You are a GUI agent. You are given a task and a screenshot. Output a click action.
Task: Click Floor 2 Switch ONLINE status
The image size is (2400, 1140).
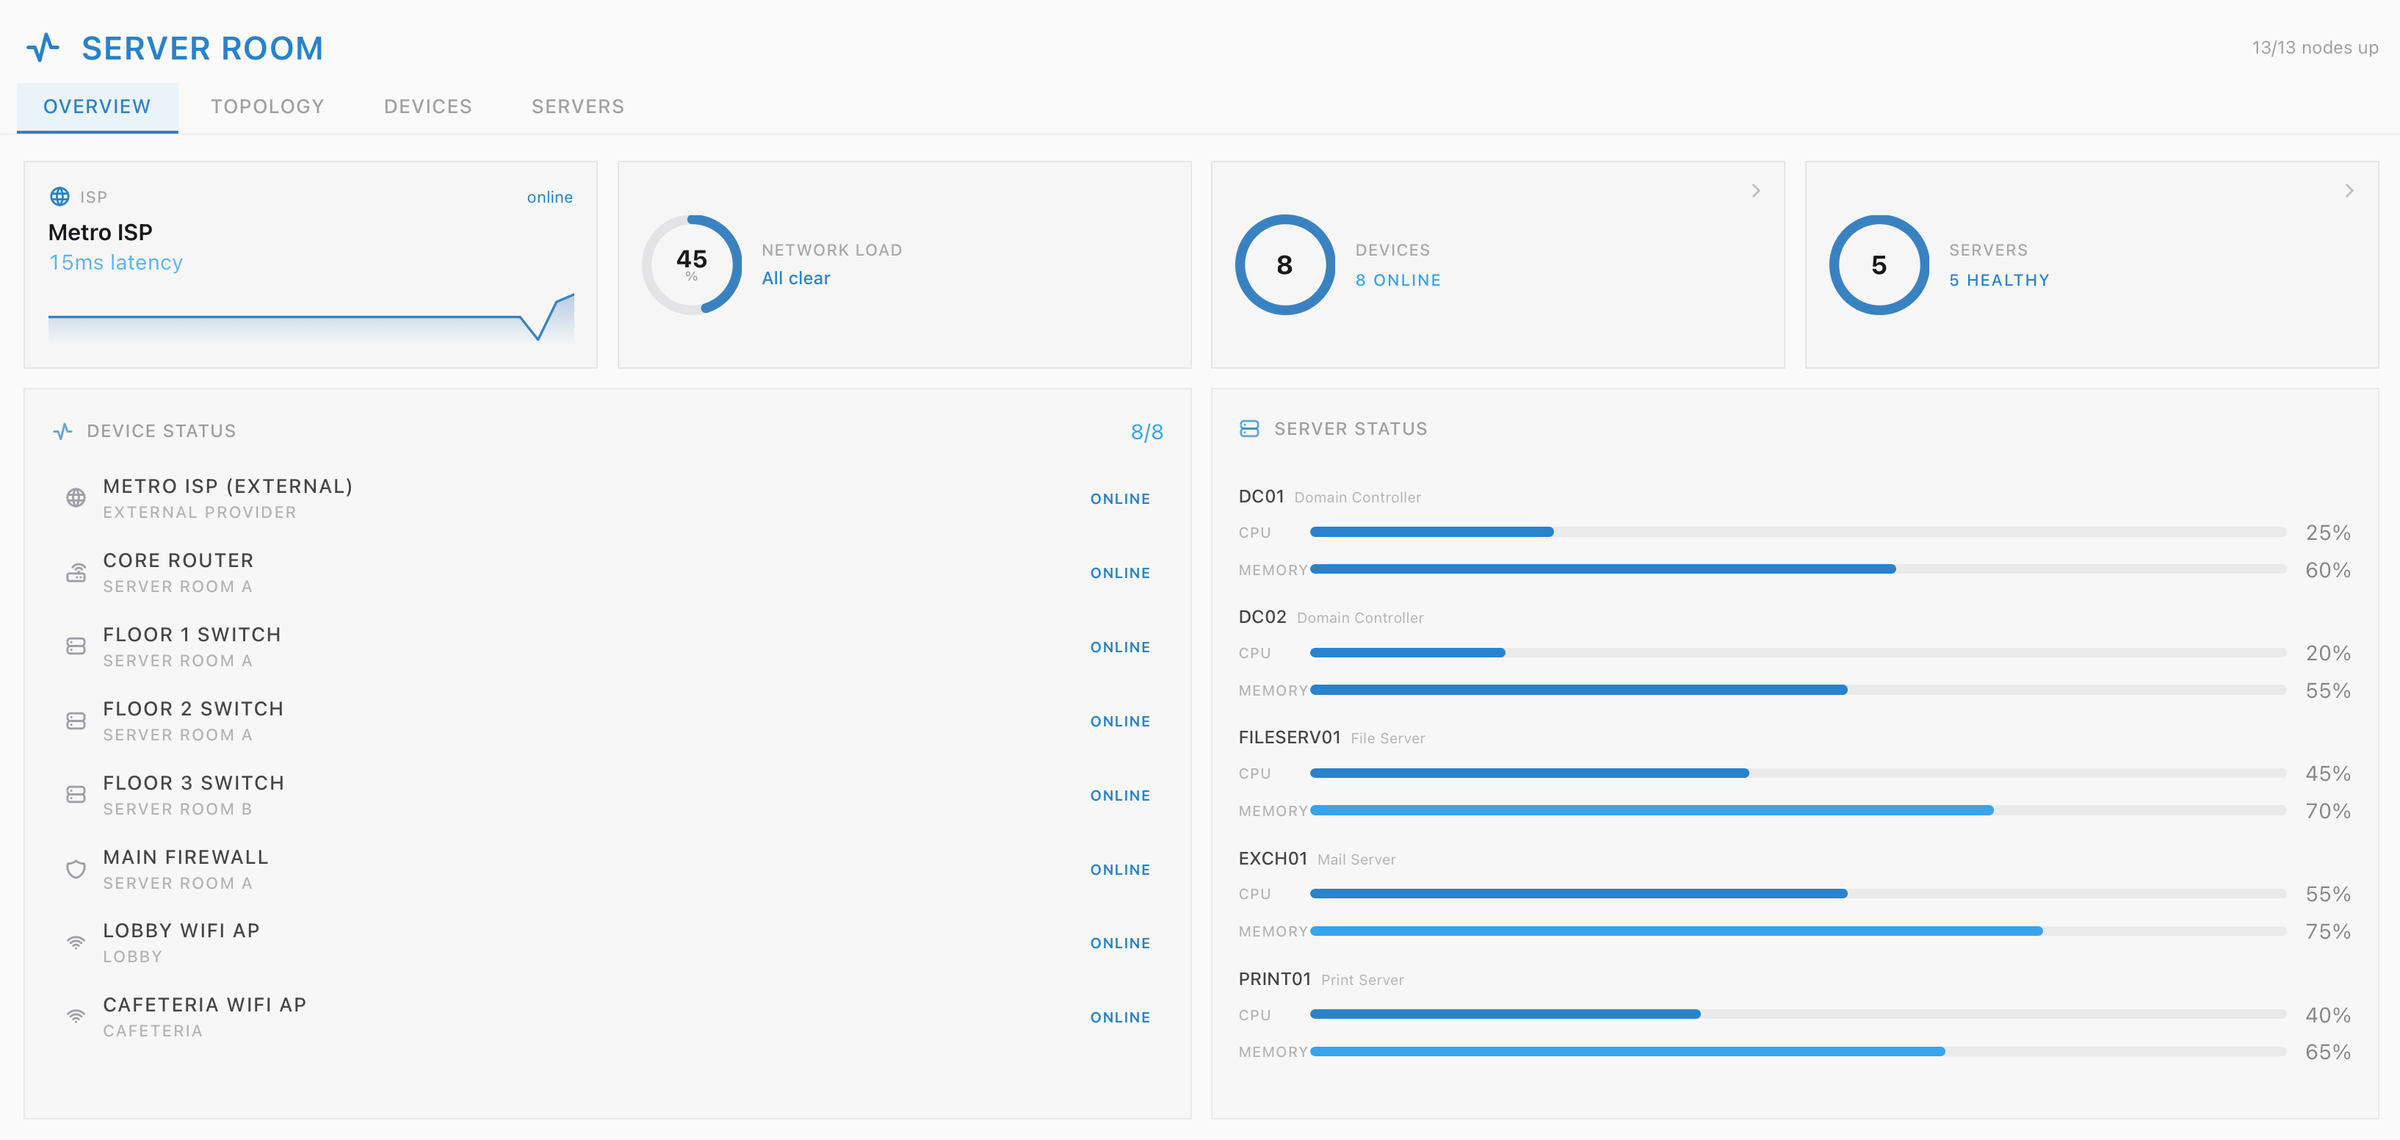1120,721
